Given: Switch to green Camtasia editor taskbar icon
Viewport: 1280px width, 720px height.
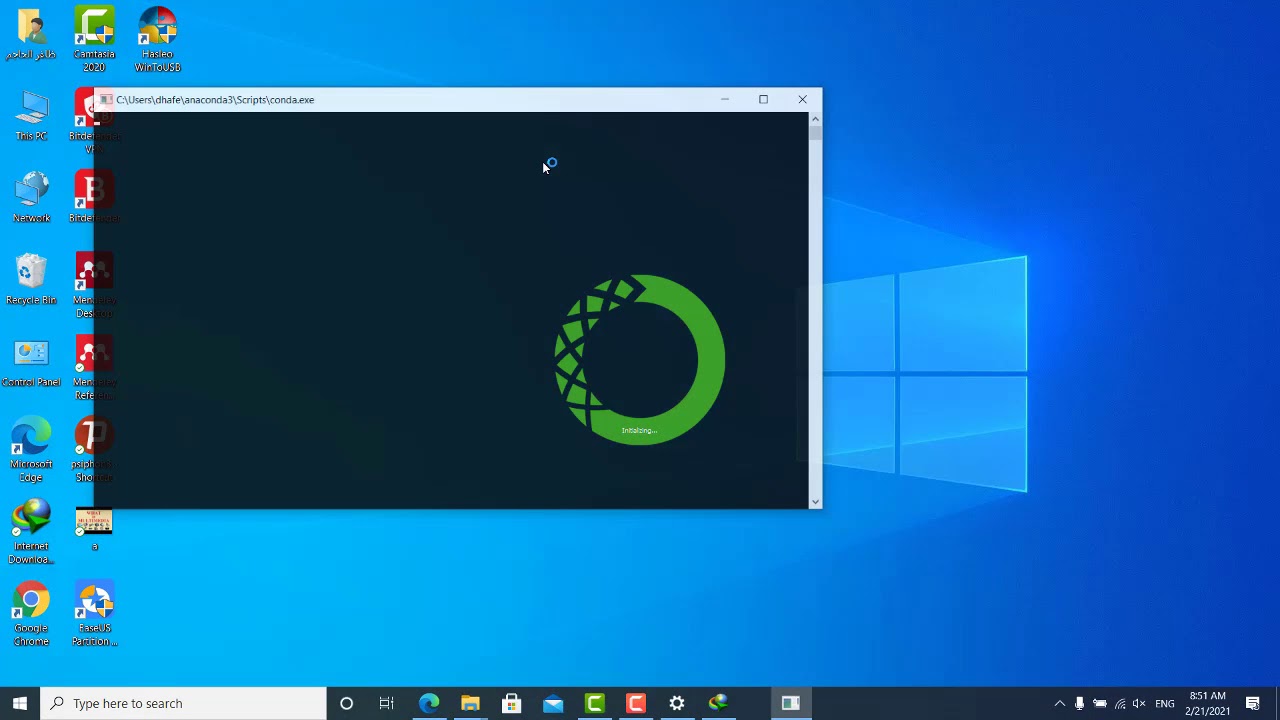Looking at the screenshot, I should pos(594,703).
